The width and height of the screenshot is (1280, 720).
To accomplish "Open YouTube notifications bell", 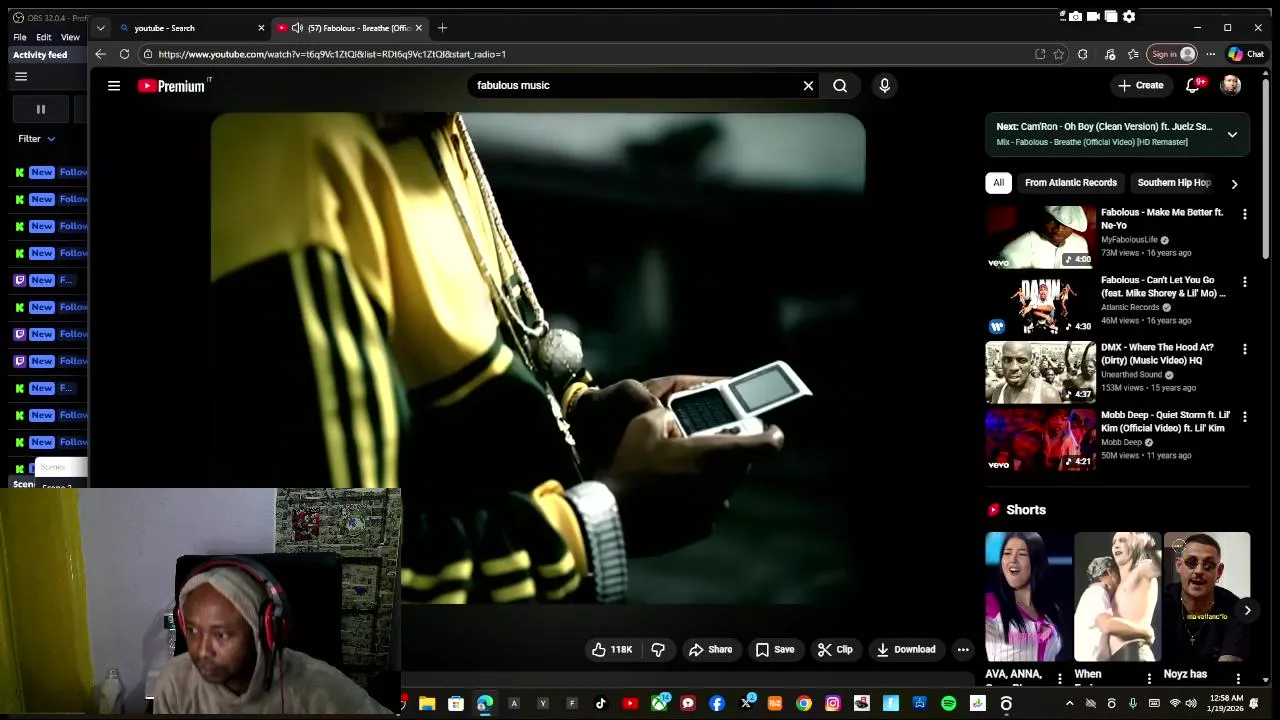I will click(1192, 86).
